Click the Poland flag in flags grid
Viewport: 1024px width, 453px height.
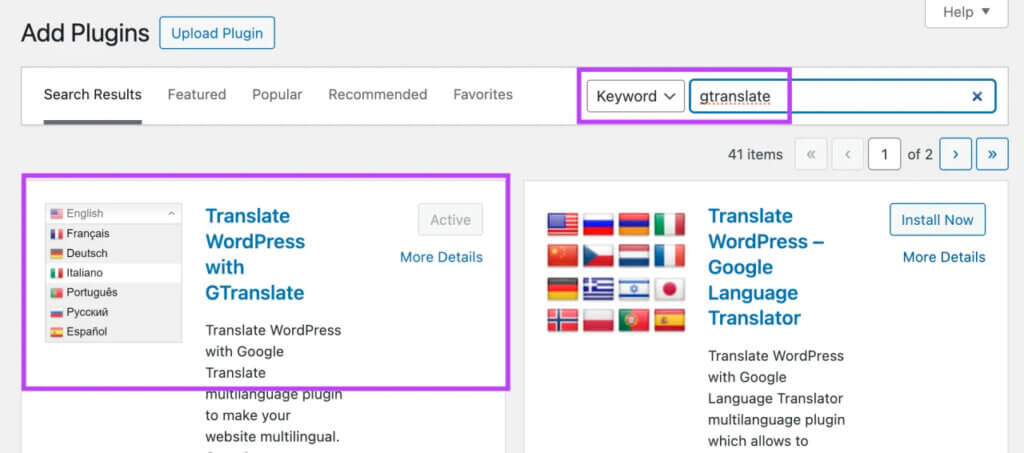[x=598, y=320]
